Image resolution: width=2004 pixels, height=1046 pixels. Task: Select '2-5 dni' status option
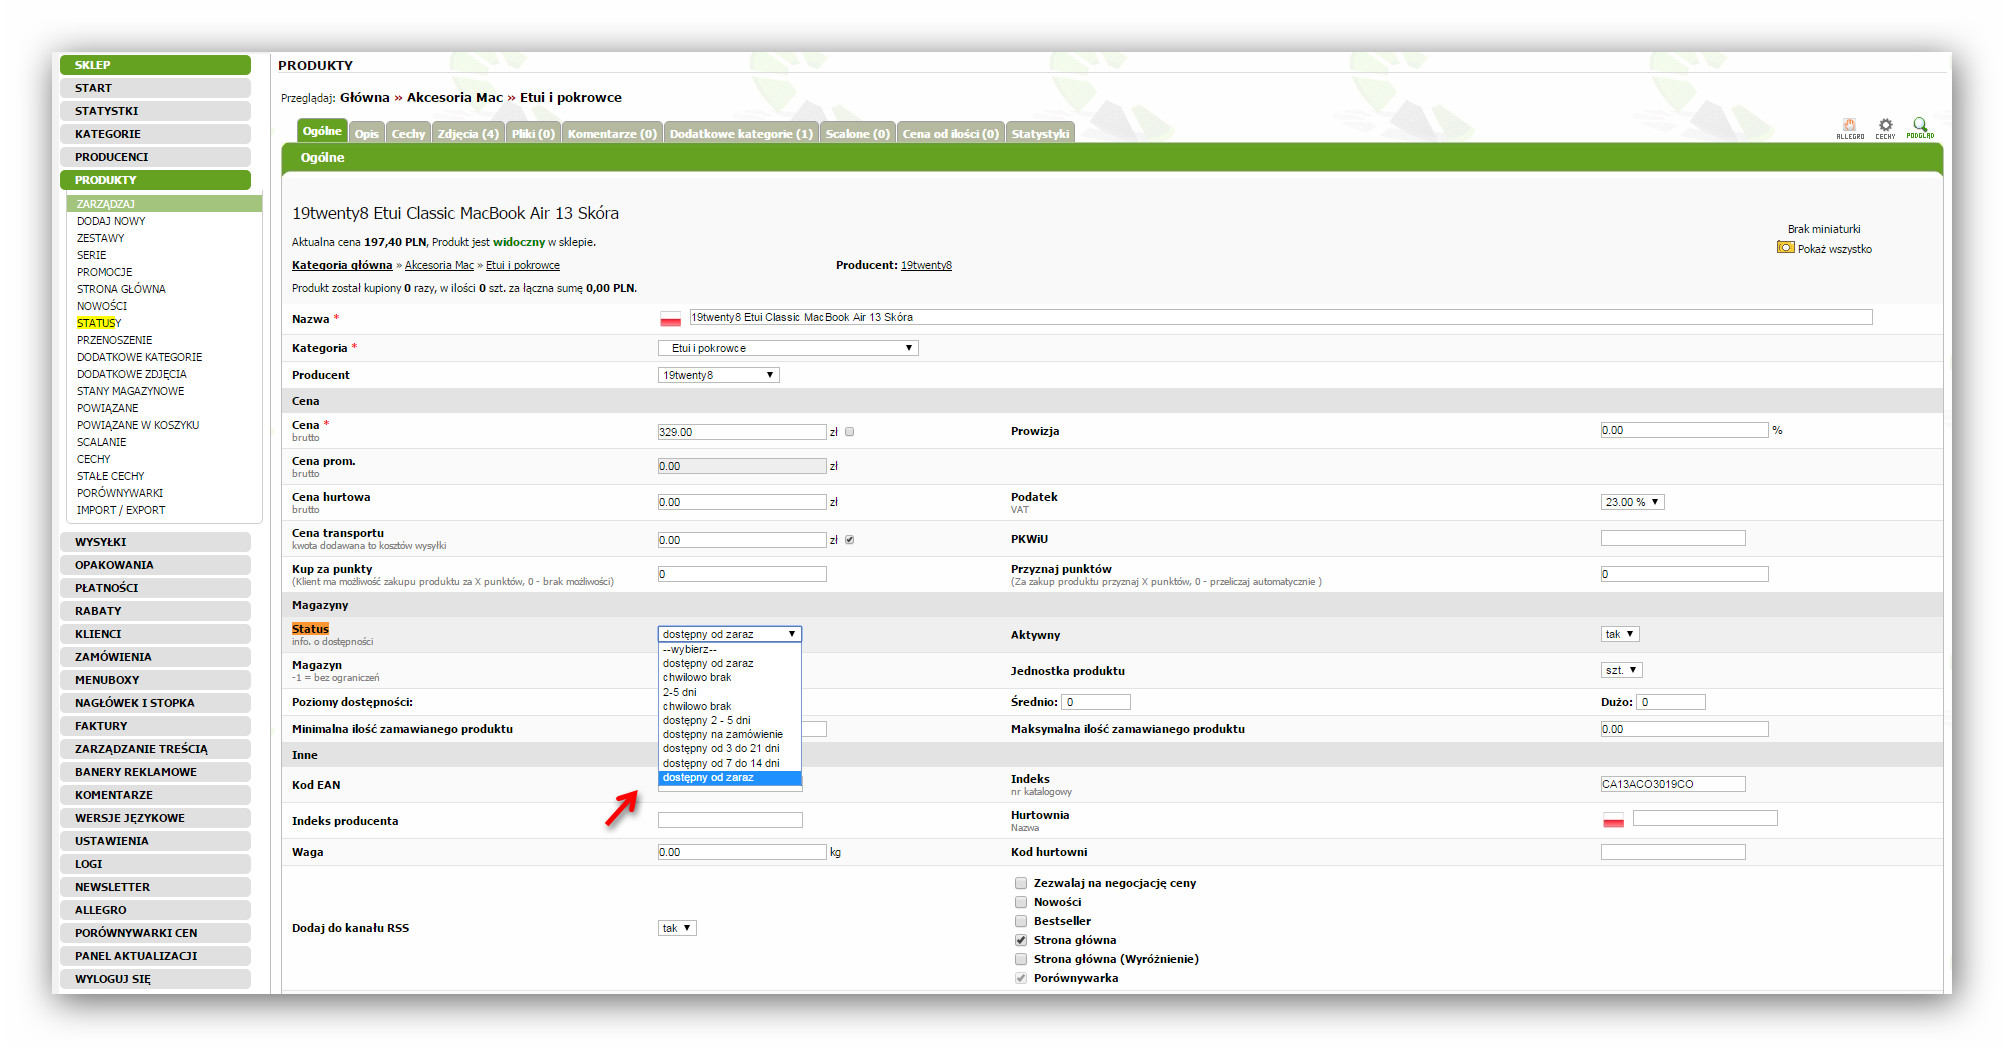[x=729, y=692]
